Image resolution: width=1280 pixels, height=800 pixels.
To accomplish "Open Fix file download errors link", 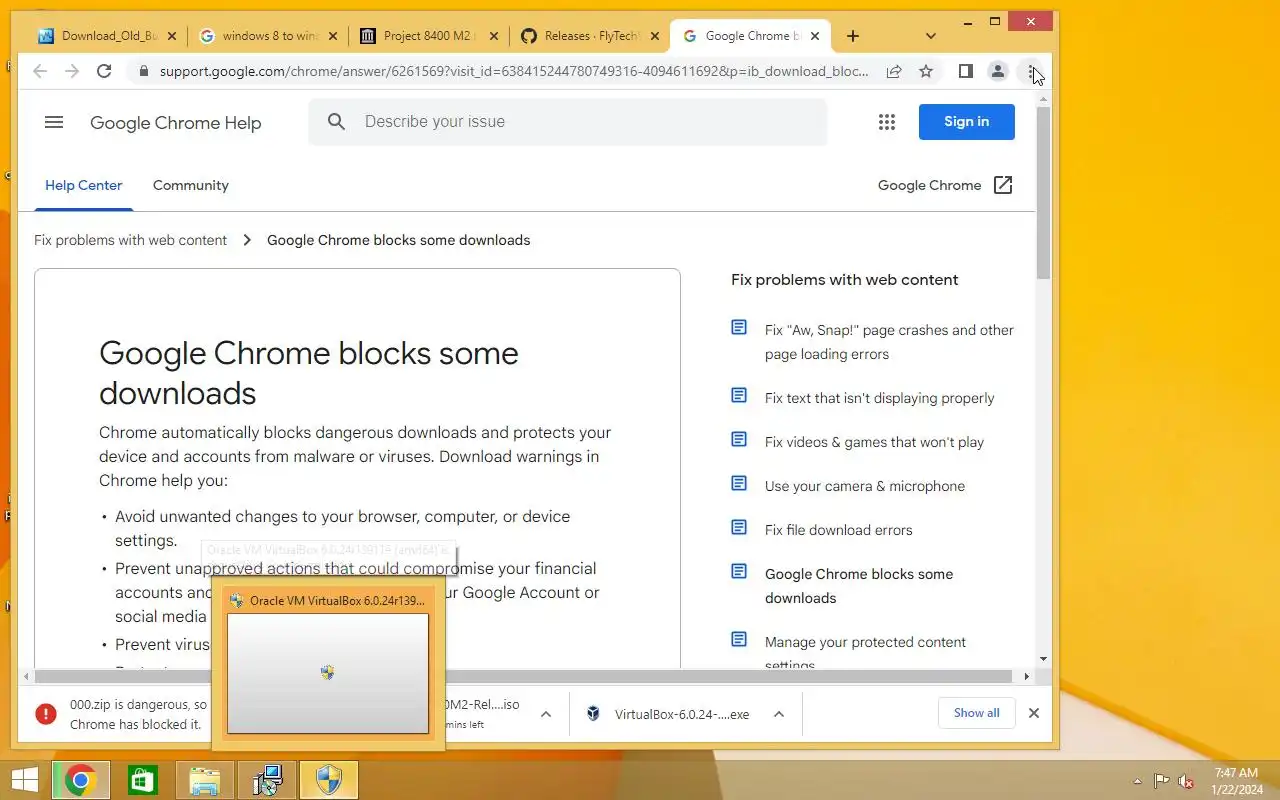I will [x=838, y=530].
